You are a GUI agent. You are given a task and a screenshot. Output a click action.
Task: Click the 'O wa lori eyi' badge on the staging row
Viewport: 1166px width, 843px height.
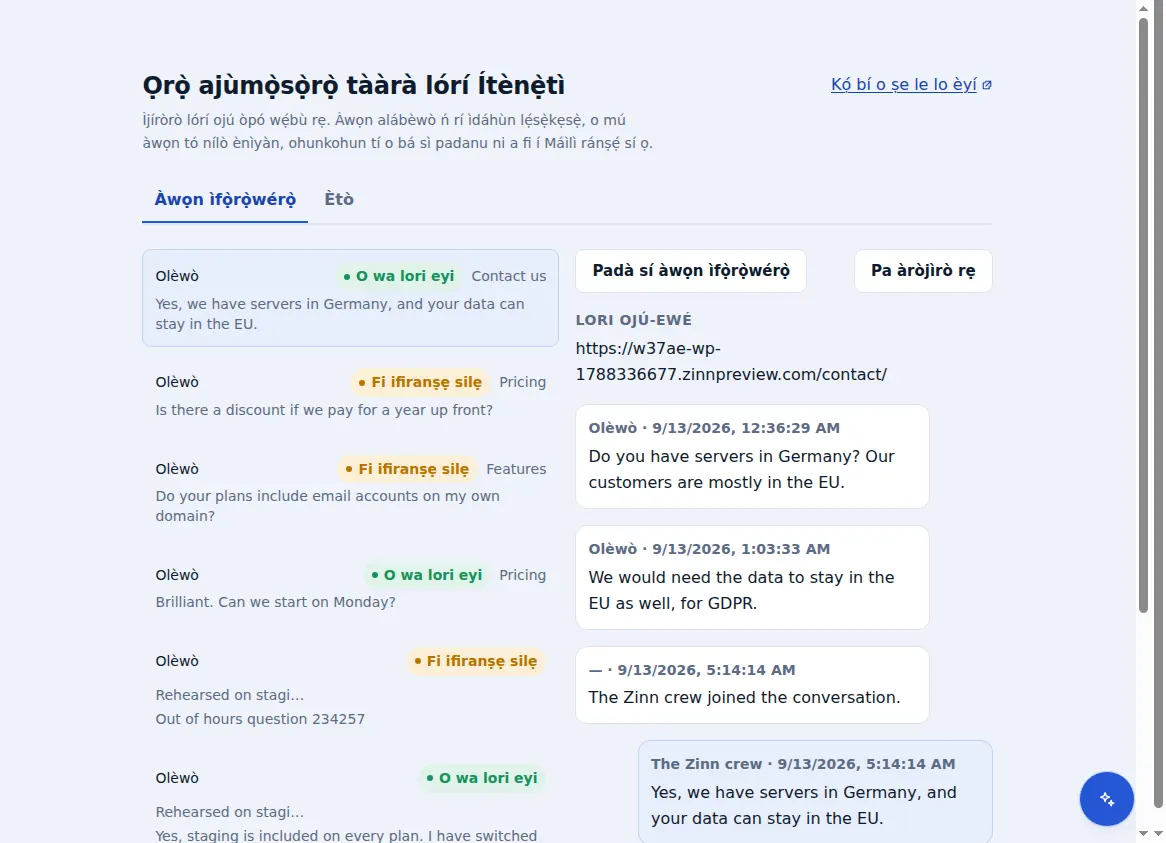482,778
